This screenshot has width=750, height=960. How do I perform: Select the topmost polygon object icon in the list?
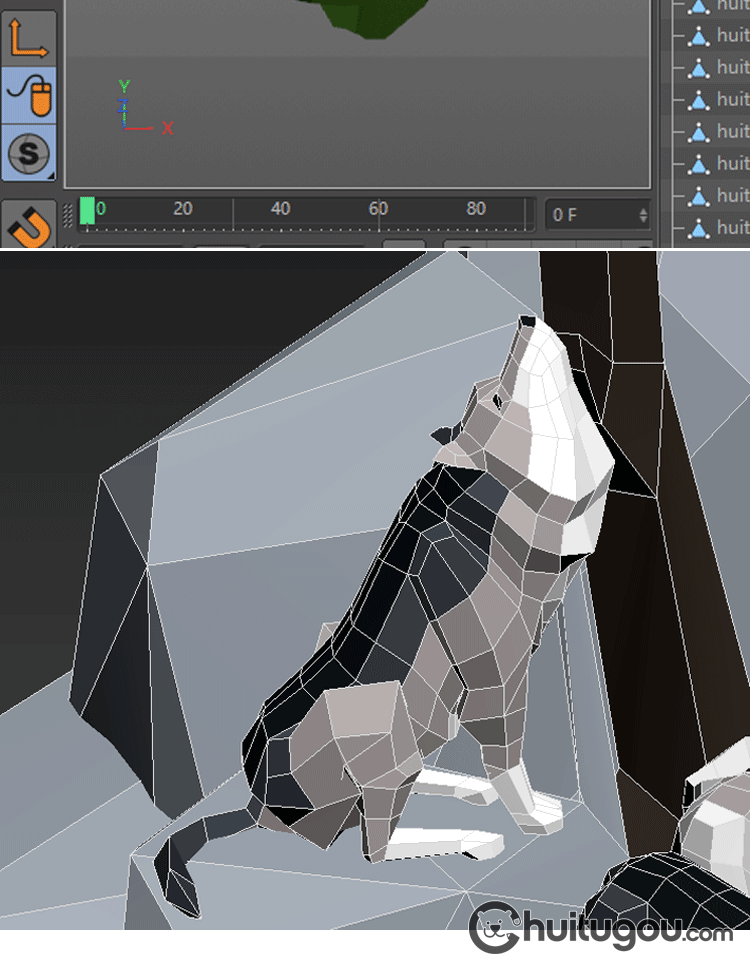click(698, 6)
